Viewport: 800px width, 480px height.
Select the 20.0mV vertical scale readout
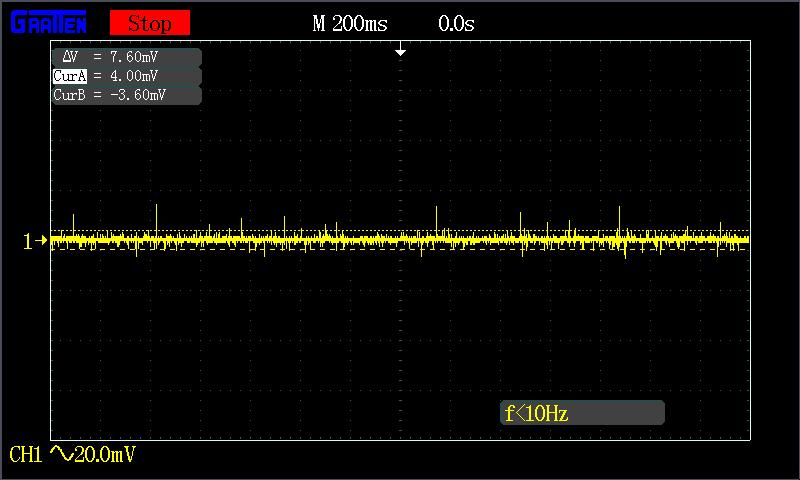point(106,454)
